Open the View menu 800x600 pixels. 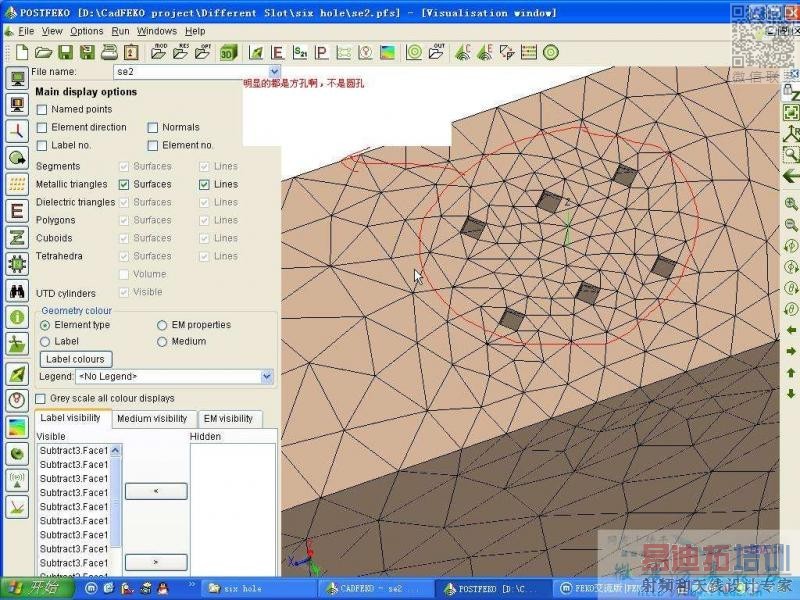tap(52, 31)
